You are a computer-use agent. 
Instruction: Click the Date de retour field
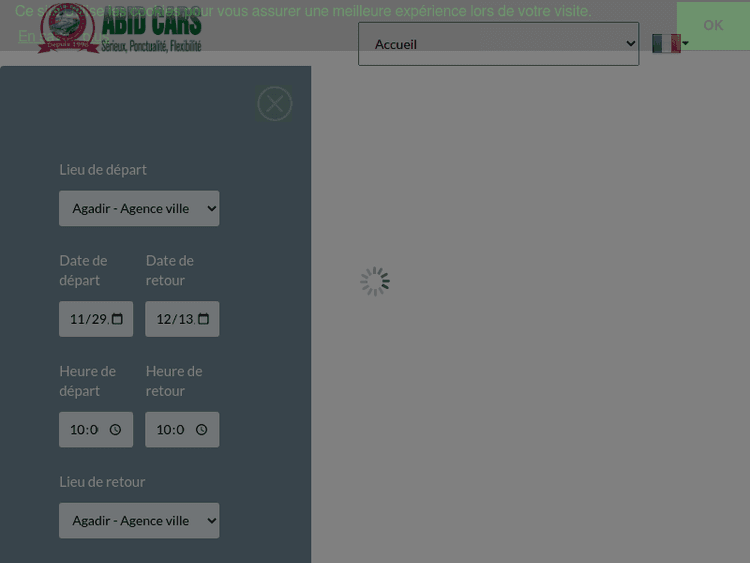click(x=182, y=319)
